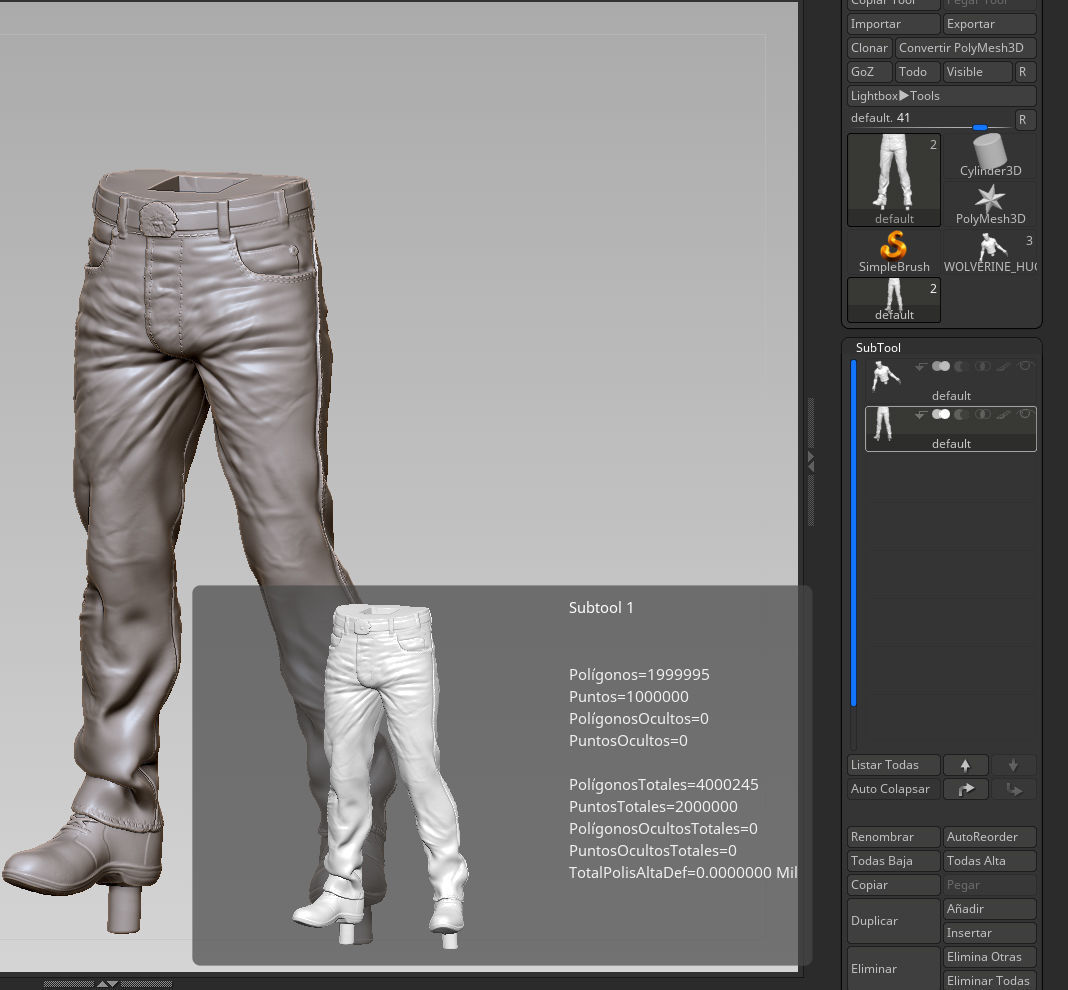Click Convertir PolyMesh3D button
The height and width of the screenshot is (990, 1068).
click(x=965, y=48)
